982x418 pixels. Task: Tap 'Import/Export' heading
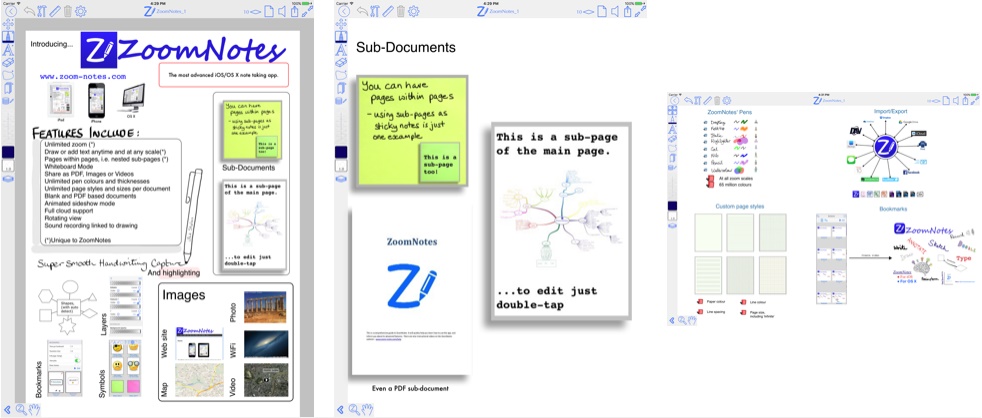pyautogui.click(x=890, y=112)
